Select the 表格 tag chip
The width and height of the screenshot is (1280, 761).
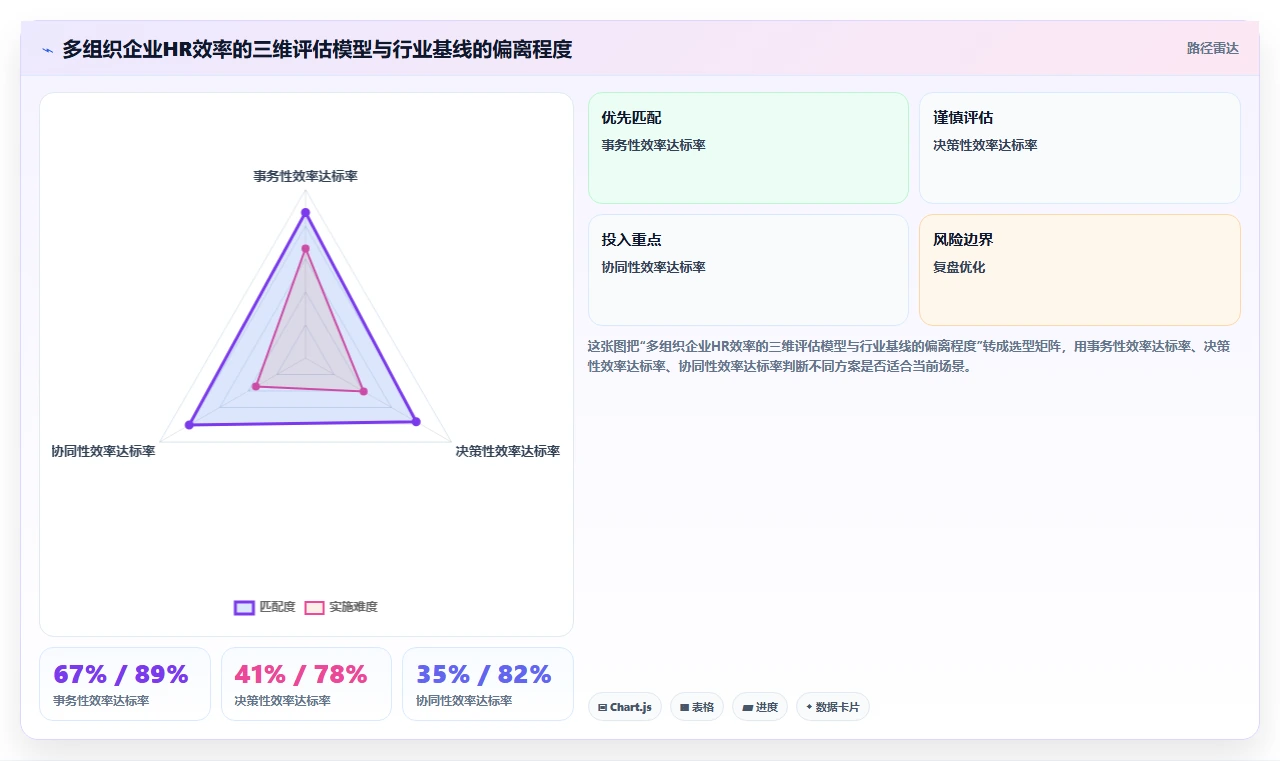pyautogui.click(x=697, y=707)
